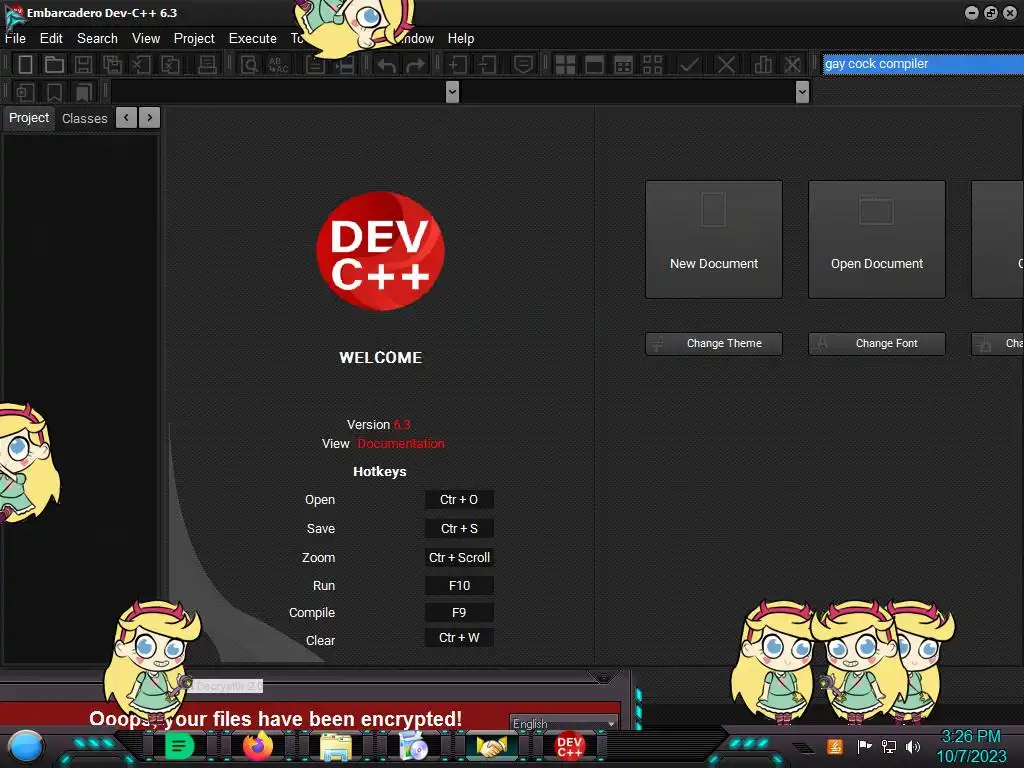Click the New Document tile
The width and height of the screenshot is (1024, 768).
[x=714, y=240]
